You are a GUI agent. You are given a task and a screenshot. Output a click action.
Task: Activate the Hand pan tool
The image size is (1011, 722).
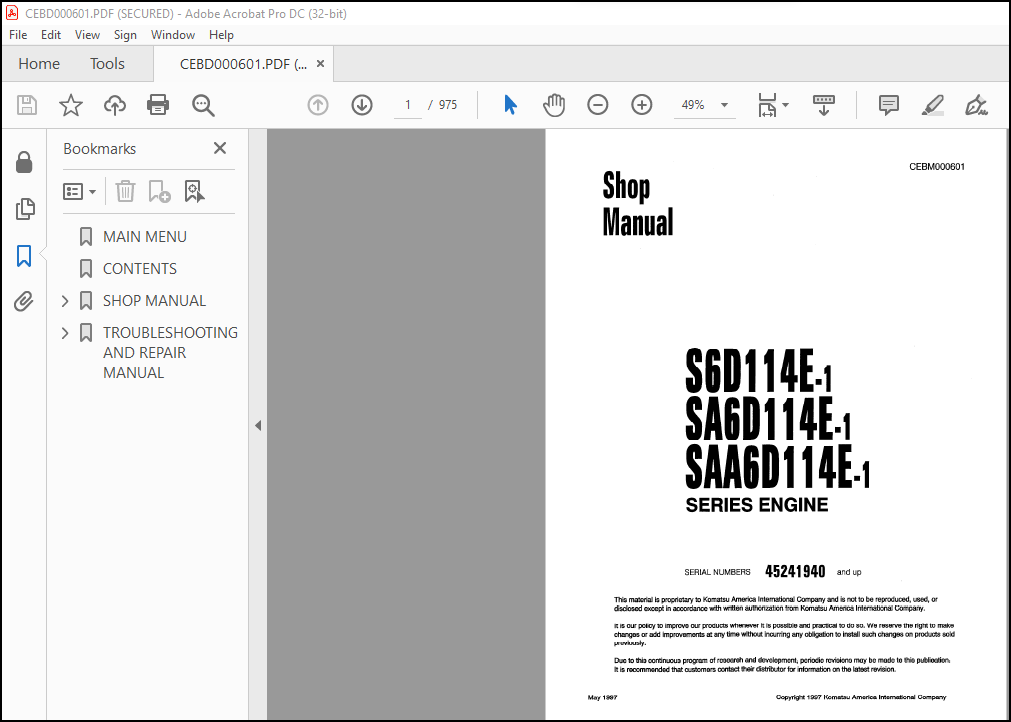point(554,104)
